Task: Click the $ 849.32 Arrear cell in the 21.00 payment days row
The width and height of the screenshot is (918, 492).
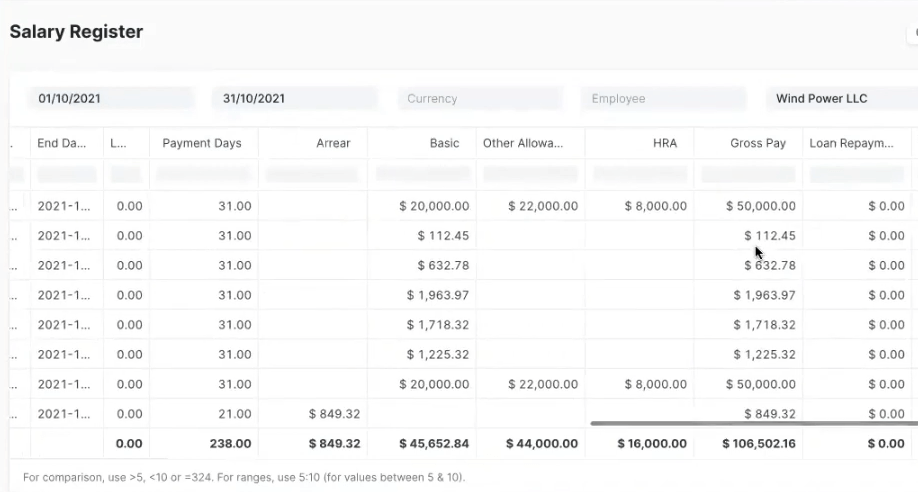Action: (334, 414)
